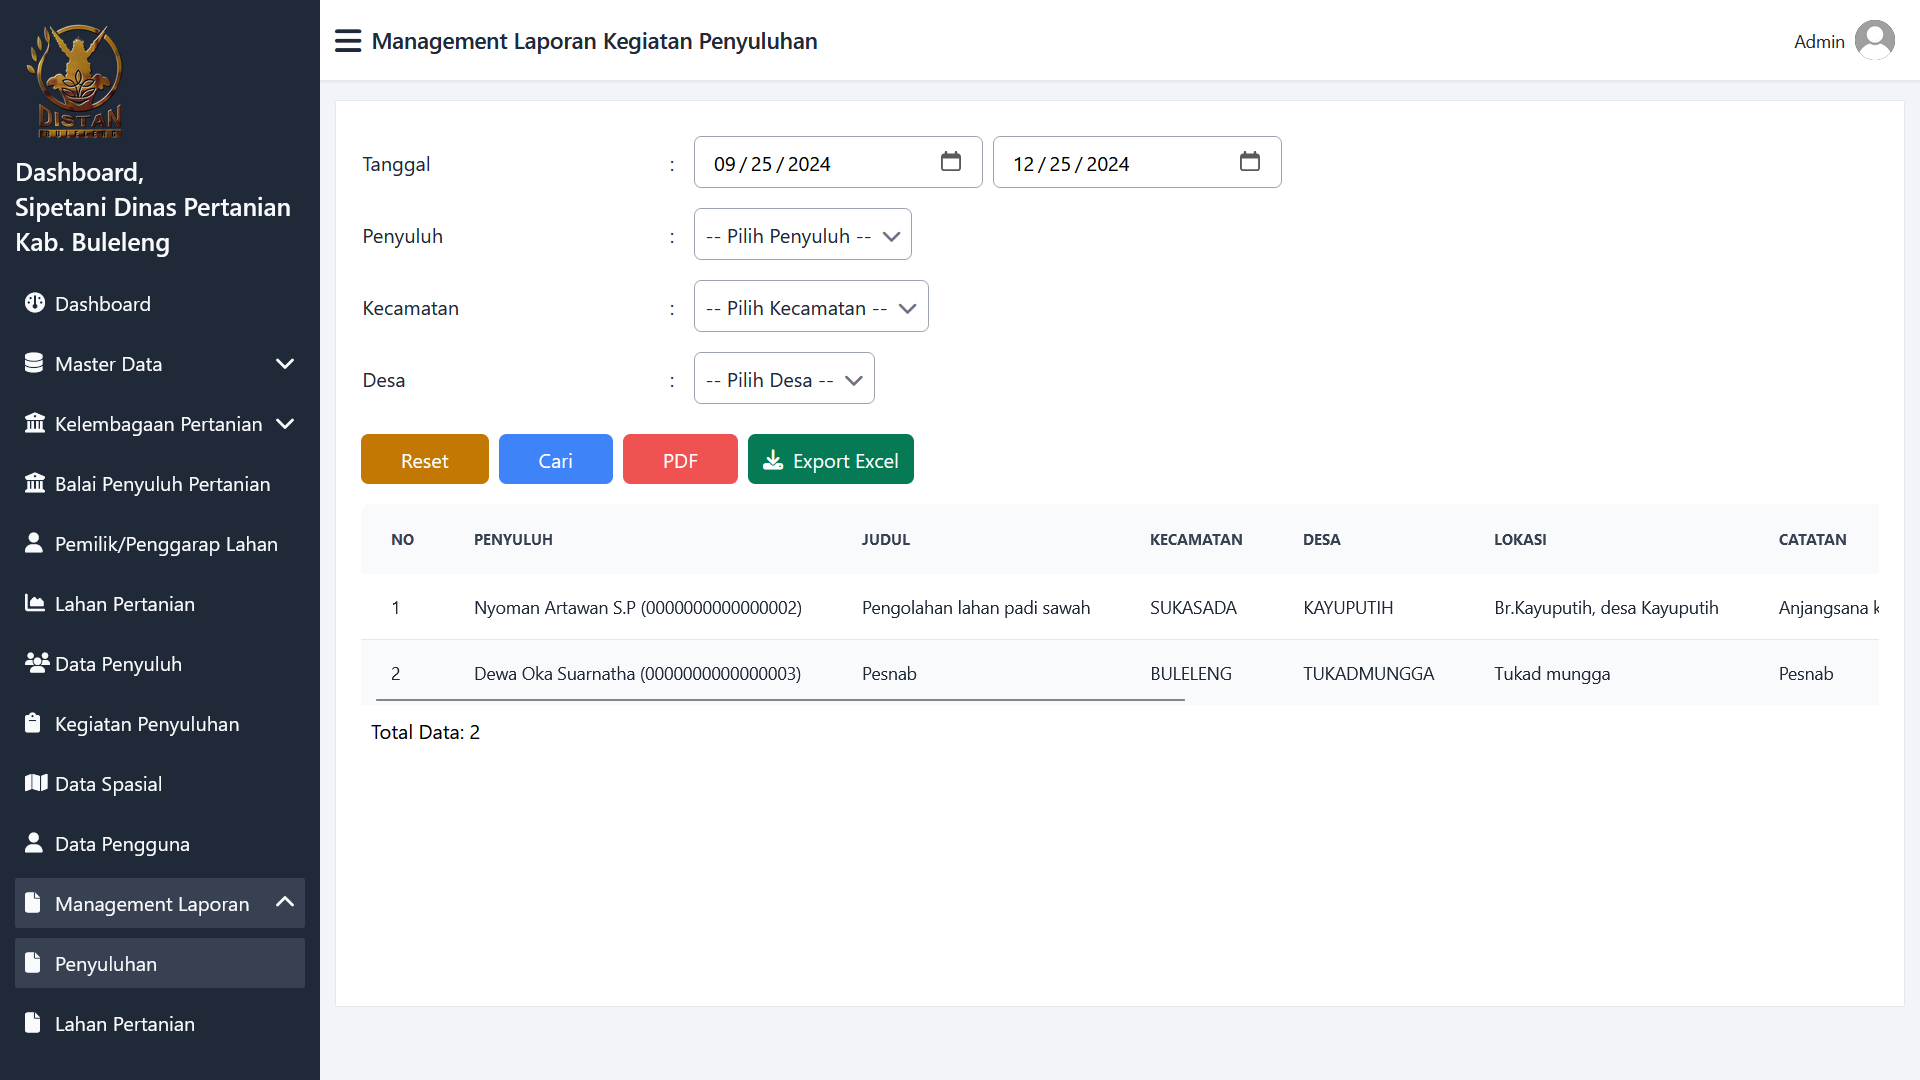Click the Export Excel button
1920x1080 pixels.
pos(830,460)
